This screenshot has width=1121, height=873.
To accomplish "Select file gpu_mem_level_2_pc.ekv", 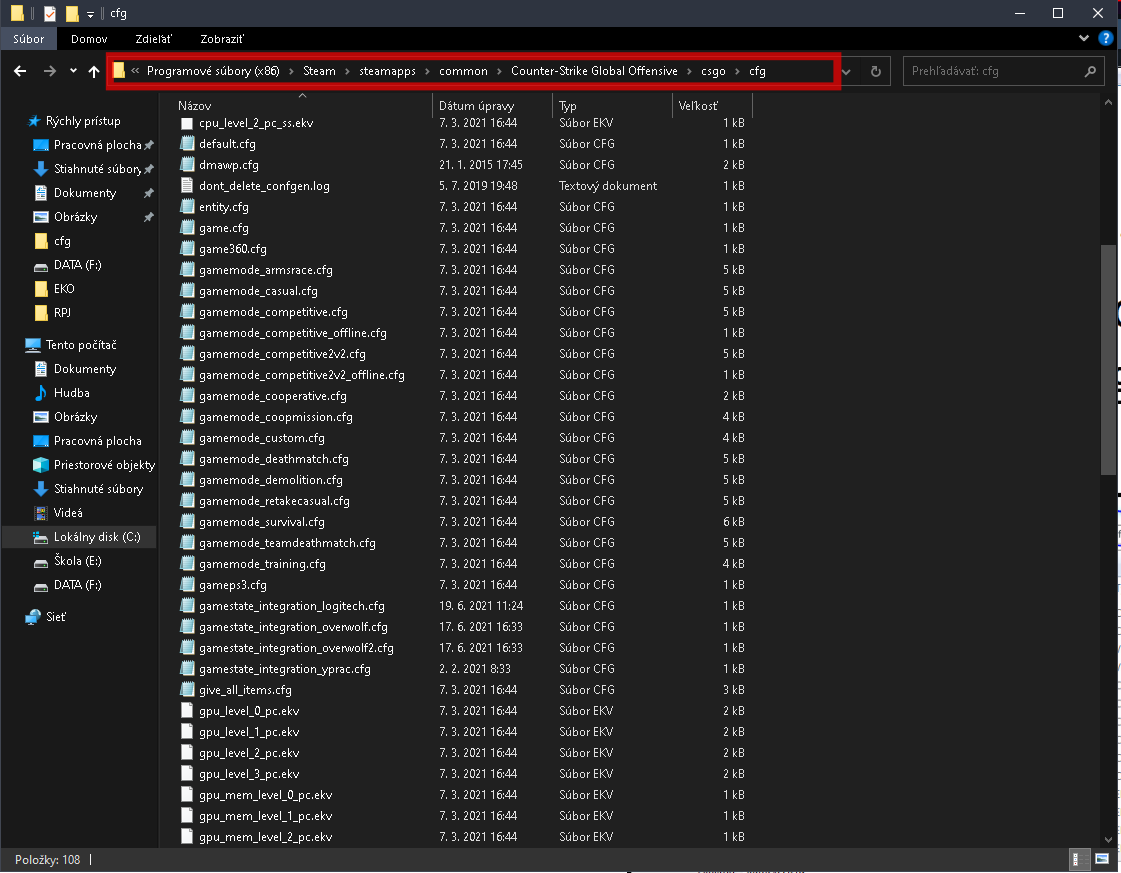I will [265, 837].
